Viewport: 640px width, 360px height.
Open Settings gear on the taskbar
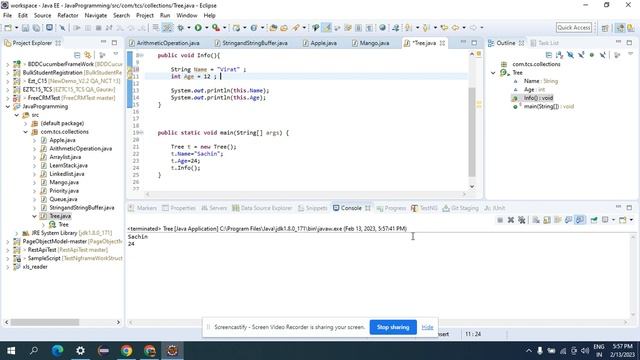80,351
